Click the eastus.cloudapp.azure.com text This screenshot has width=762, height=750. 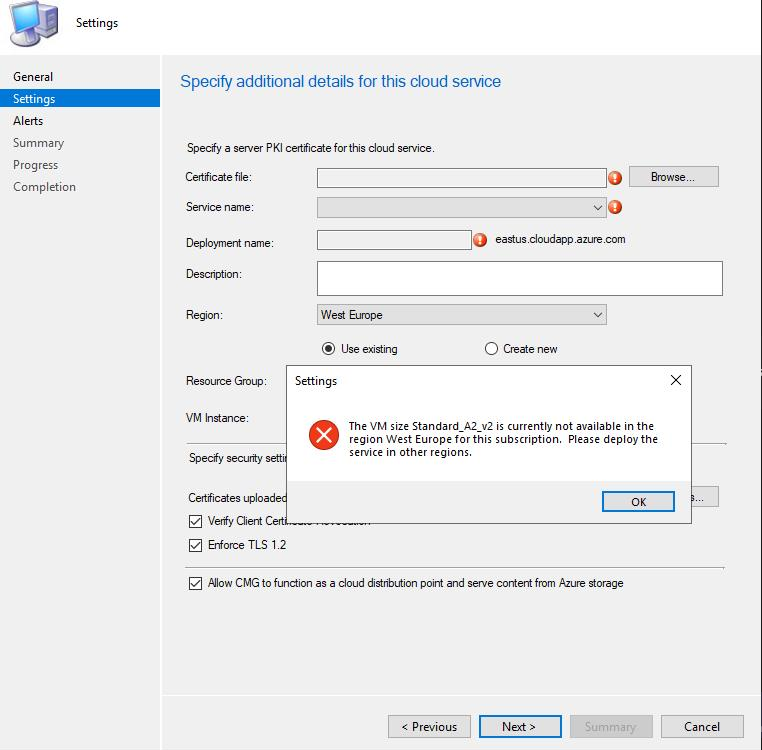tap(560, 239)
